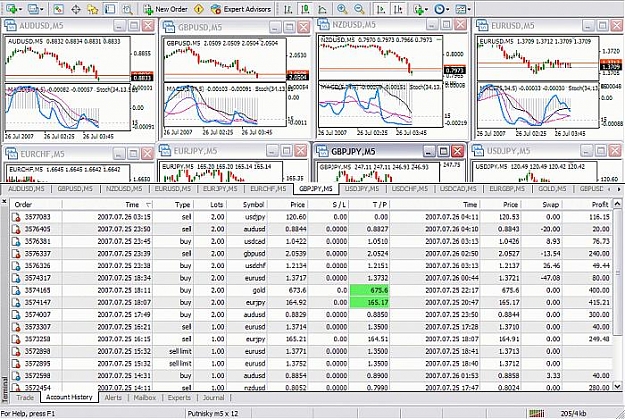The width and height of the screenshot is (625, 419).
Task: Open the Data Window crosshair icon
Action: (76, 9)
